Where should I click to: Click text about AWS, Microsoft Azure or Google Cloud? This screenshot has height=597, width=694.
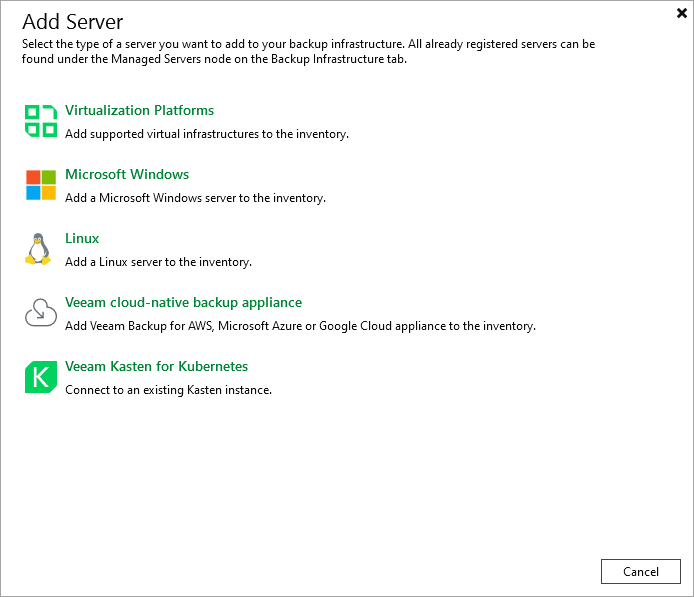[300, 326]
